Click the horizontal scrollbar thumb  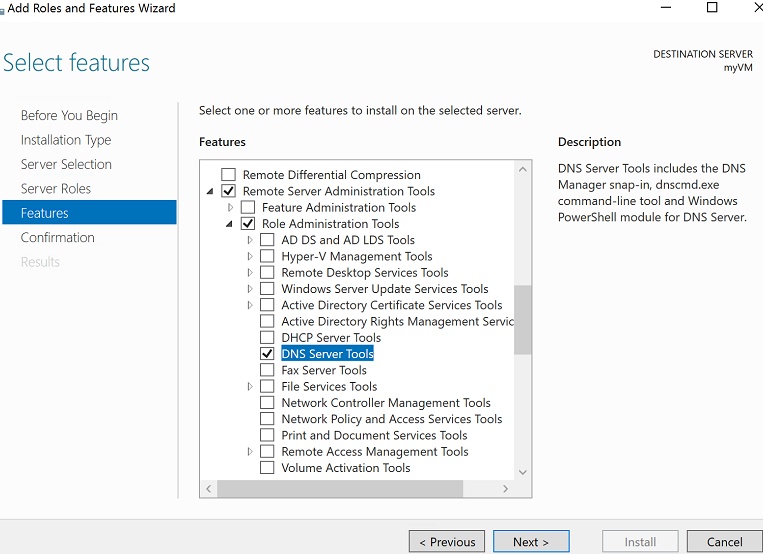coord(340,489)
